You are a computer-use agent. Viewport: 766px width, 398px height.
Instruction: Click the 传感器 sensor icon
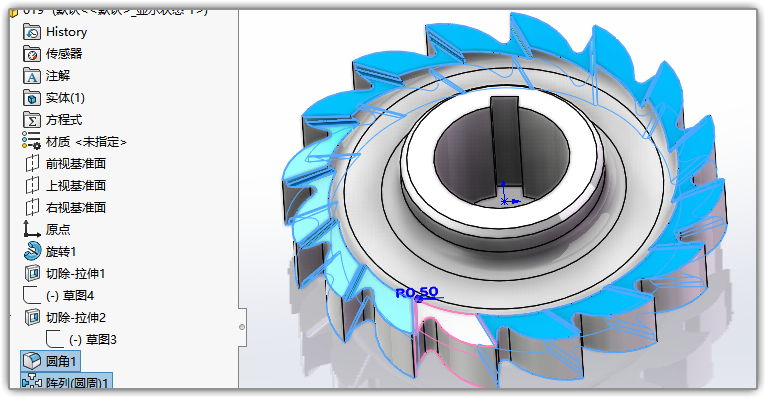click(x=32, y=54)
